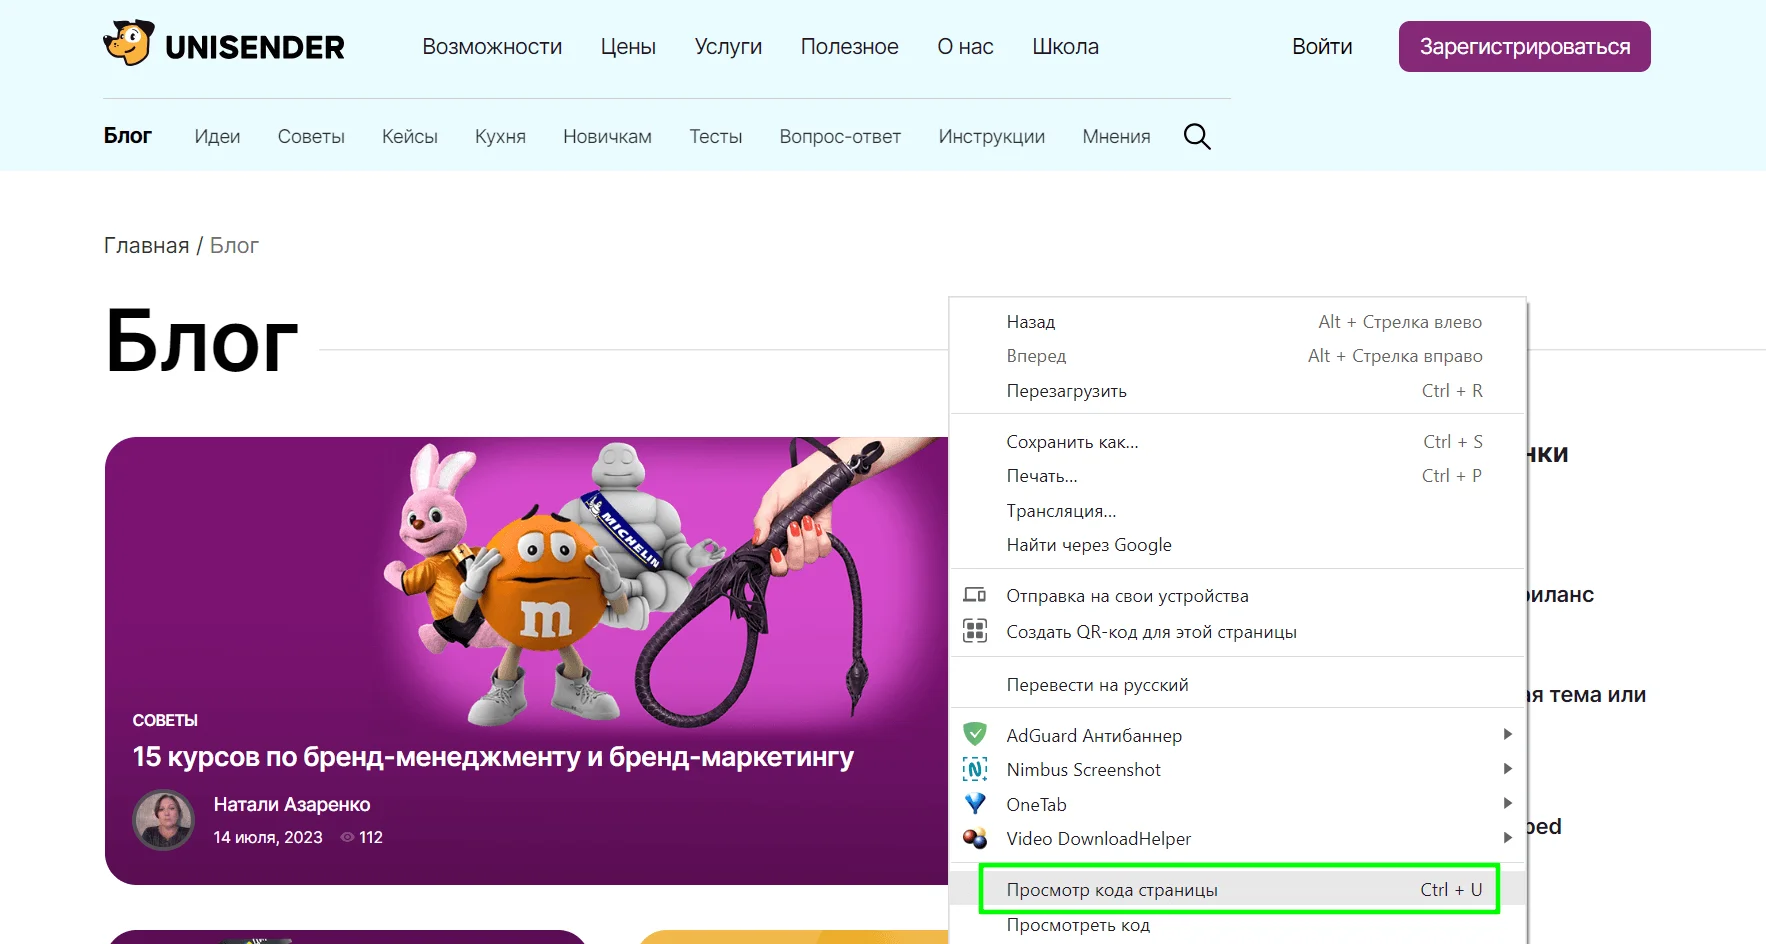Viewport: 1766px width, 944px height.
Task: Open the Мнения blog category
Action: click(x=1116, y=136)
